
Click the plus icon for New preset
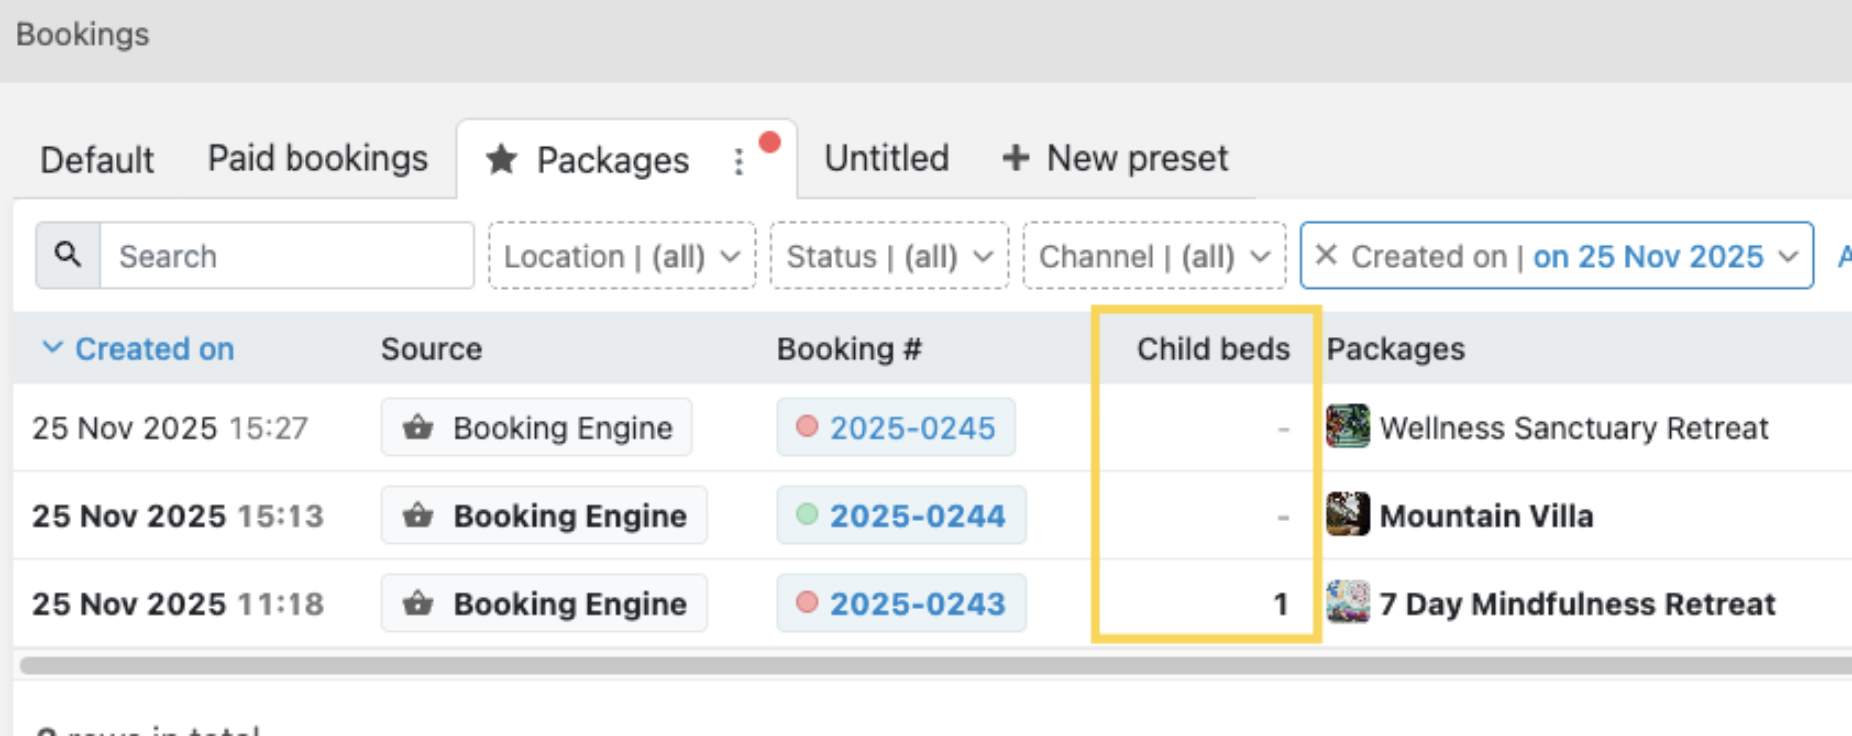click(1015, 158)
